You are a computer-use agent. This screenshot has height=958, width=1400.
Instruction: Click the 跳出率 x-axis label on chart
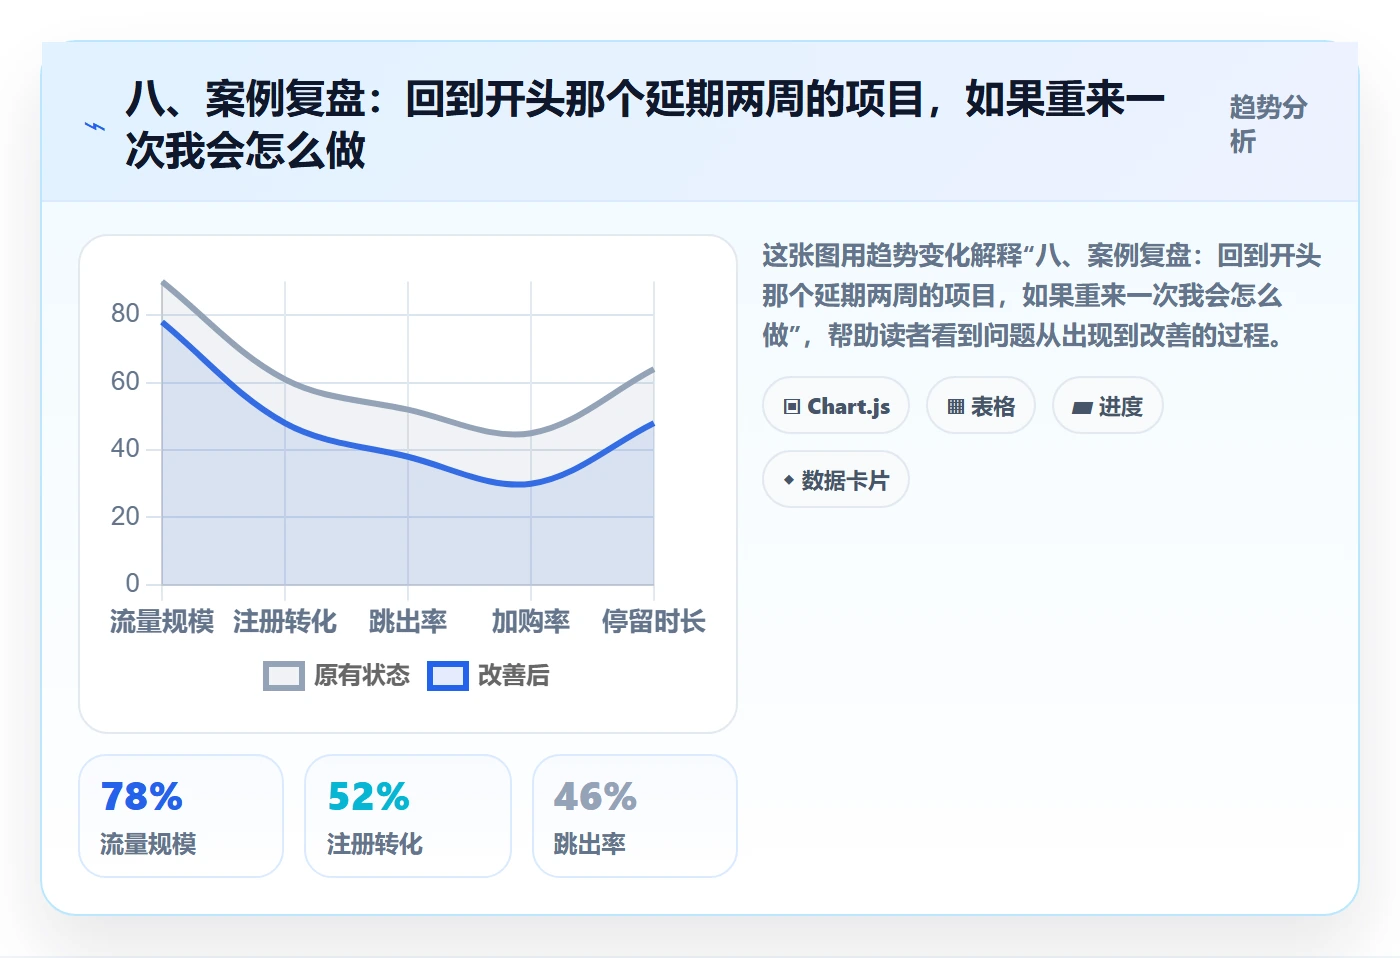(x=408, y=622)
